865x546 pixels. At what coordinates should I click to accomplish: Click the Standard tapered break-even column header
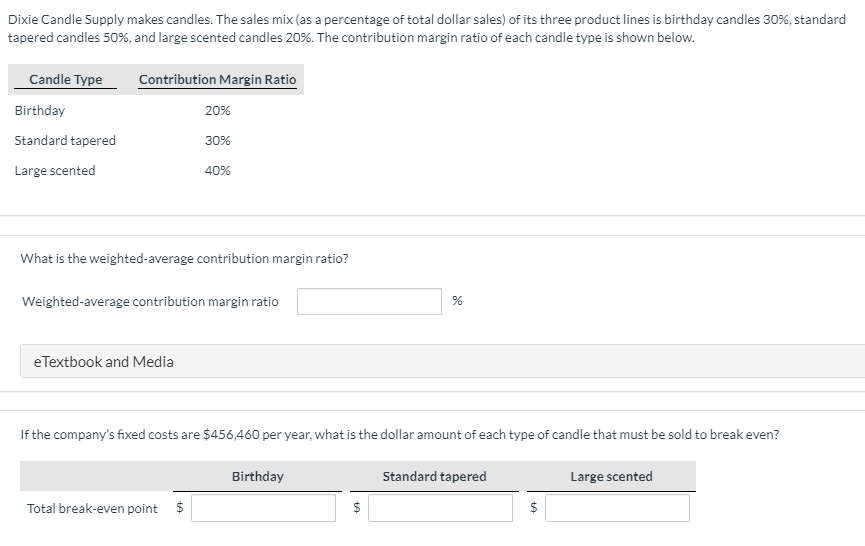point(434,477)
